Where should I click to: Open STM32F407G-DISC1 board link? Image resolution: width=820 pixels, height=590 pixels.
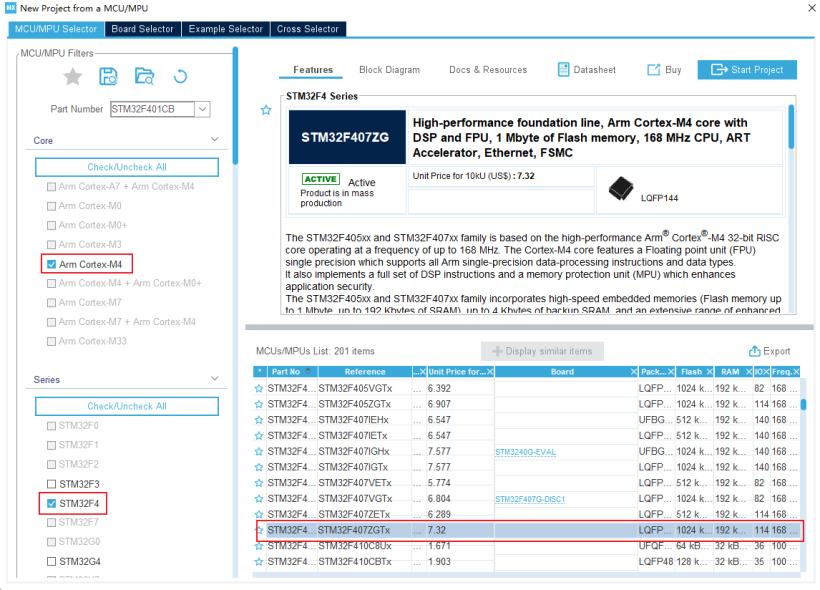click(x=530, y=499)
